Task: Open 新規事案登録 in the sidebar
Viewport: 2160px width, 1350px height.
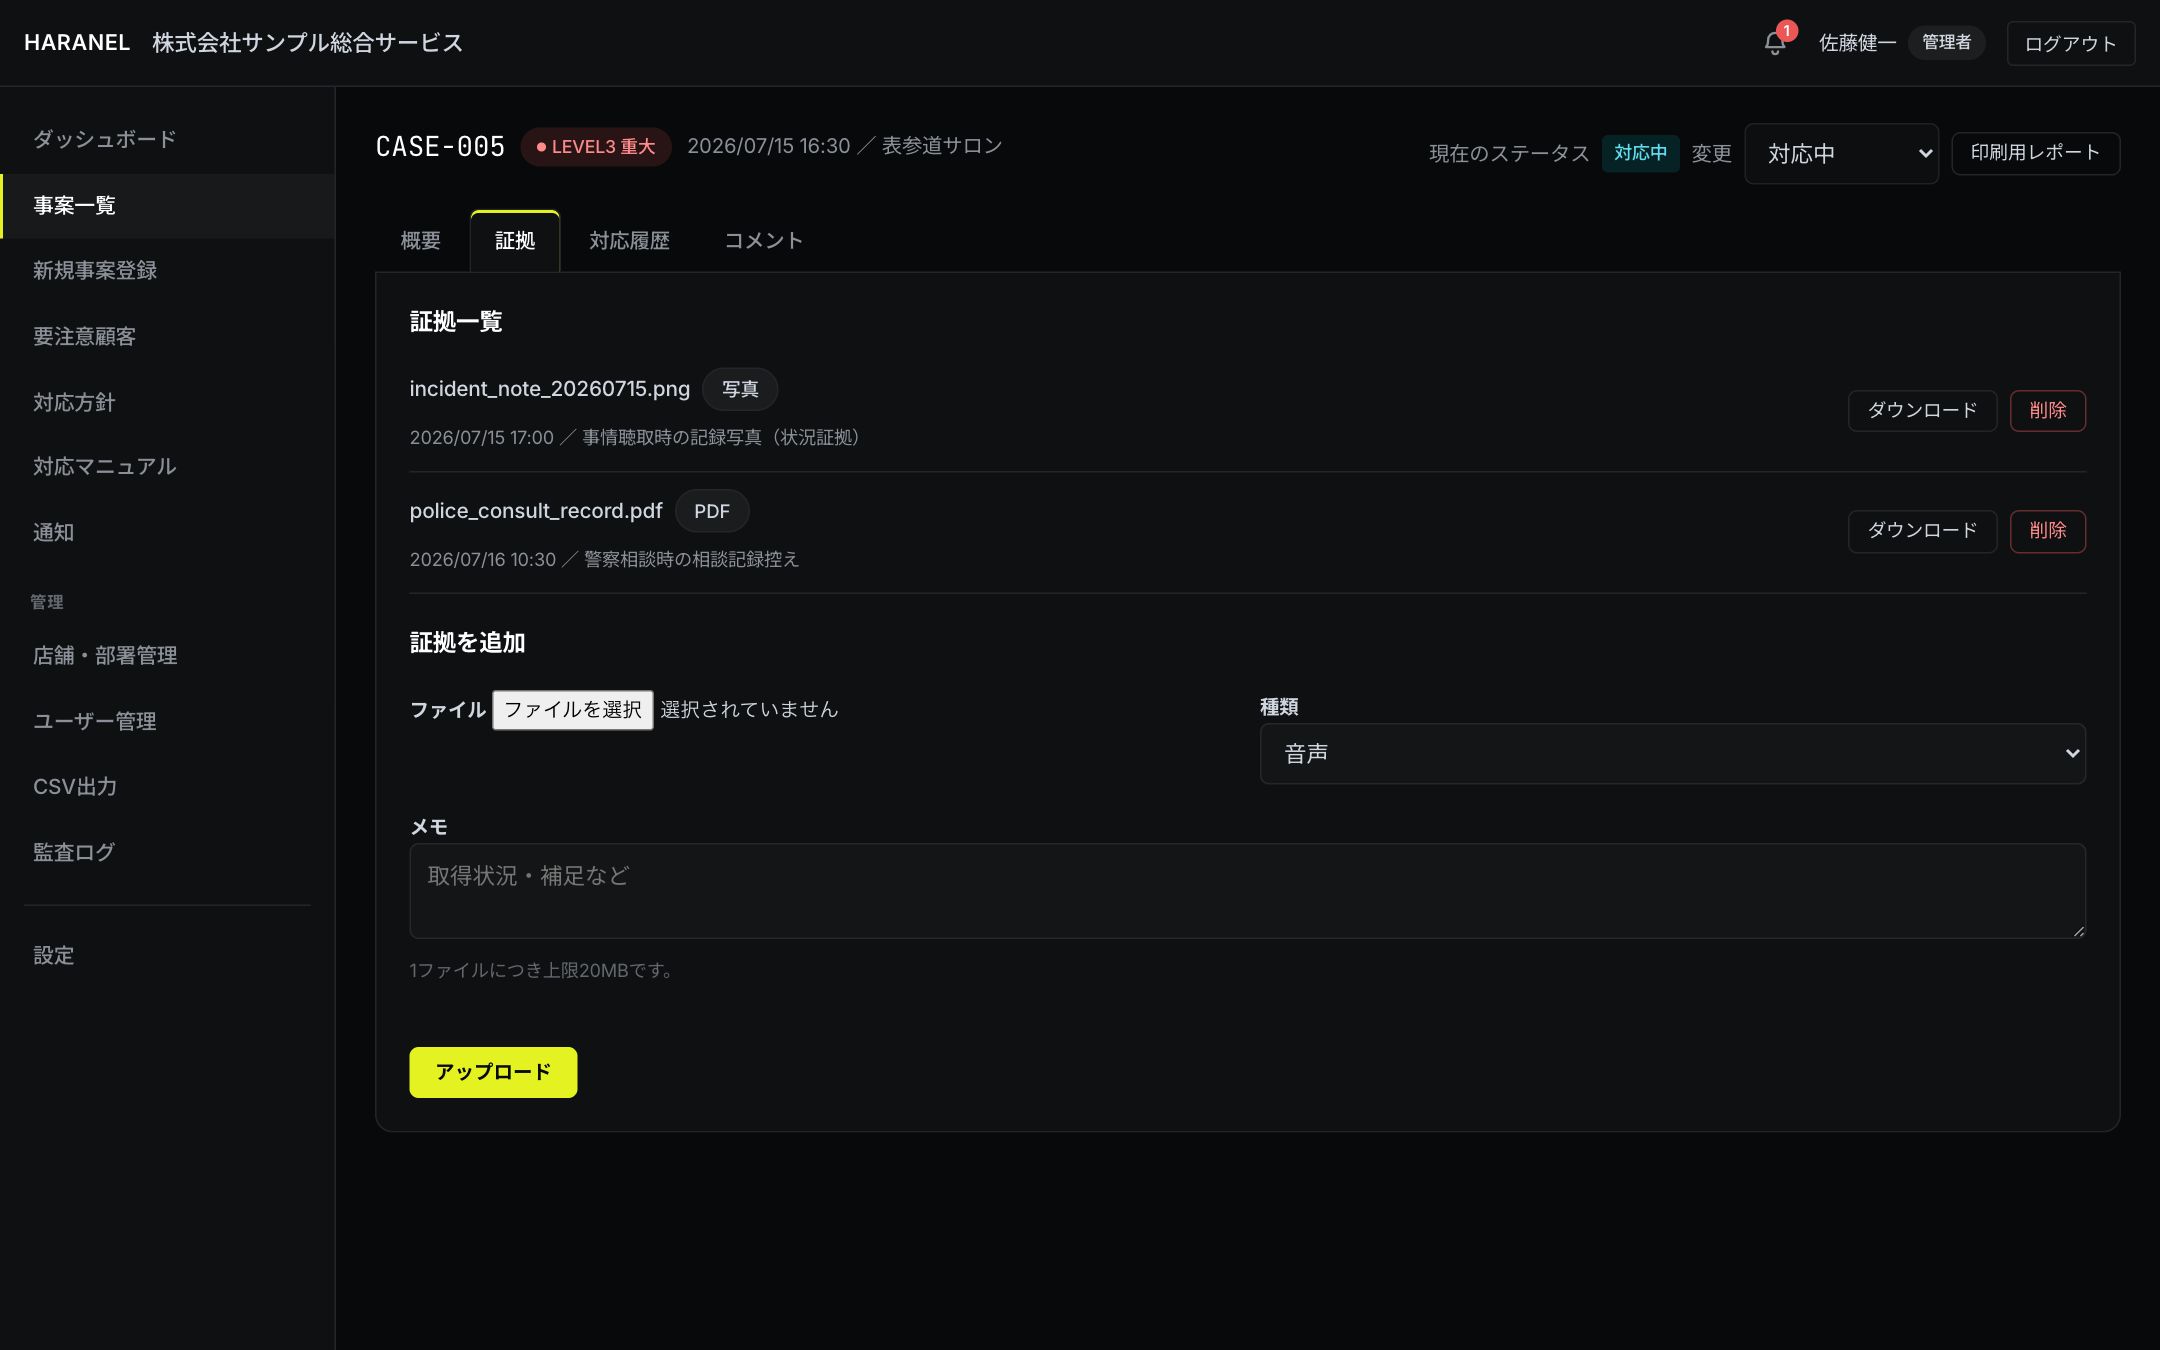Action: [167, 271]
